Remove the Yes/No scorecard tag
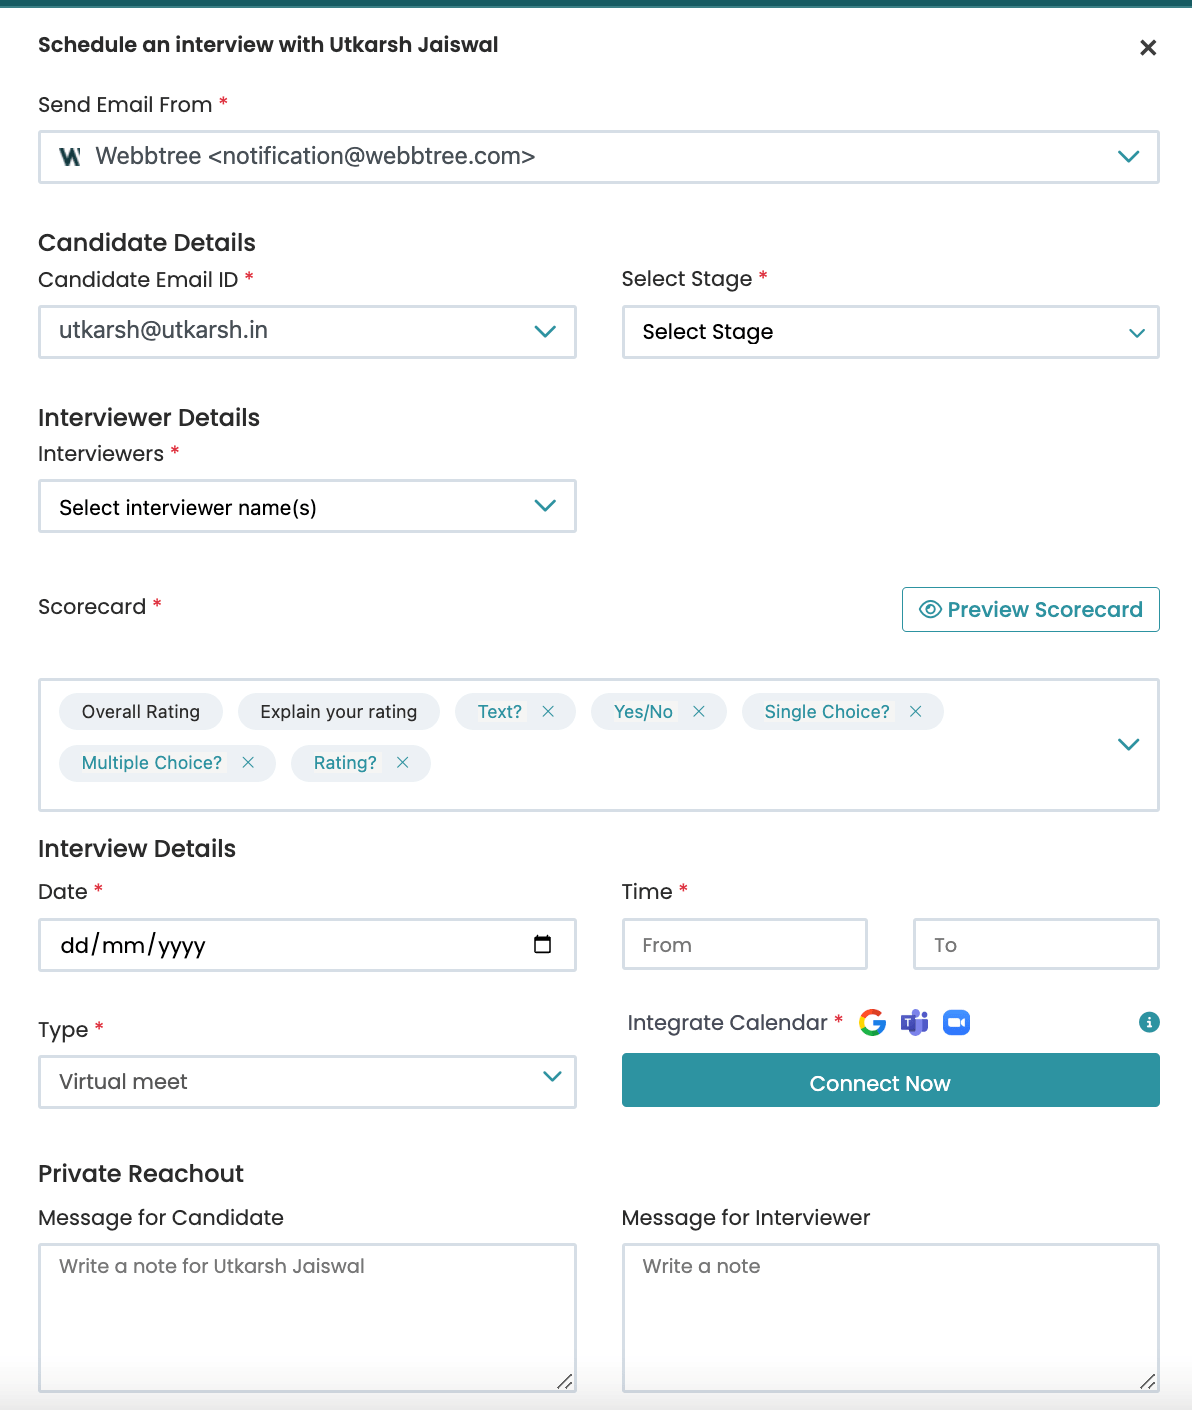The width and height of the screenshot is (1192, 1410). [699, 711]
